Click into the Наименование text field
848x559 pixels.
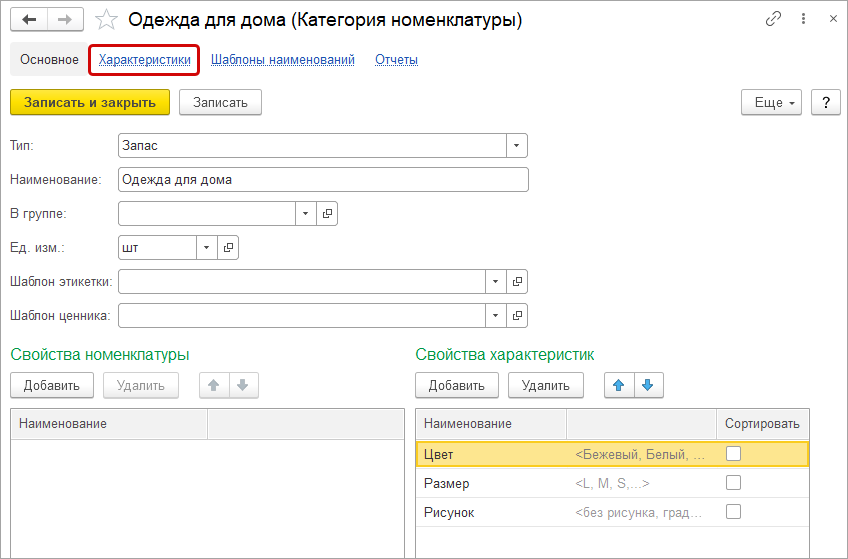[322, 180]
